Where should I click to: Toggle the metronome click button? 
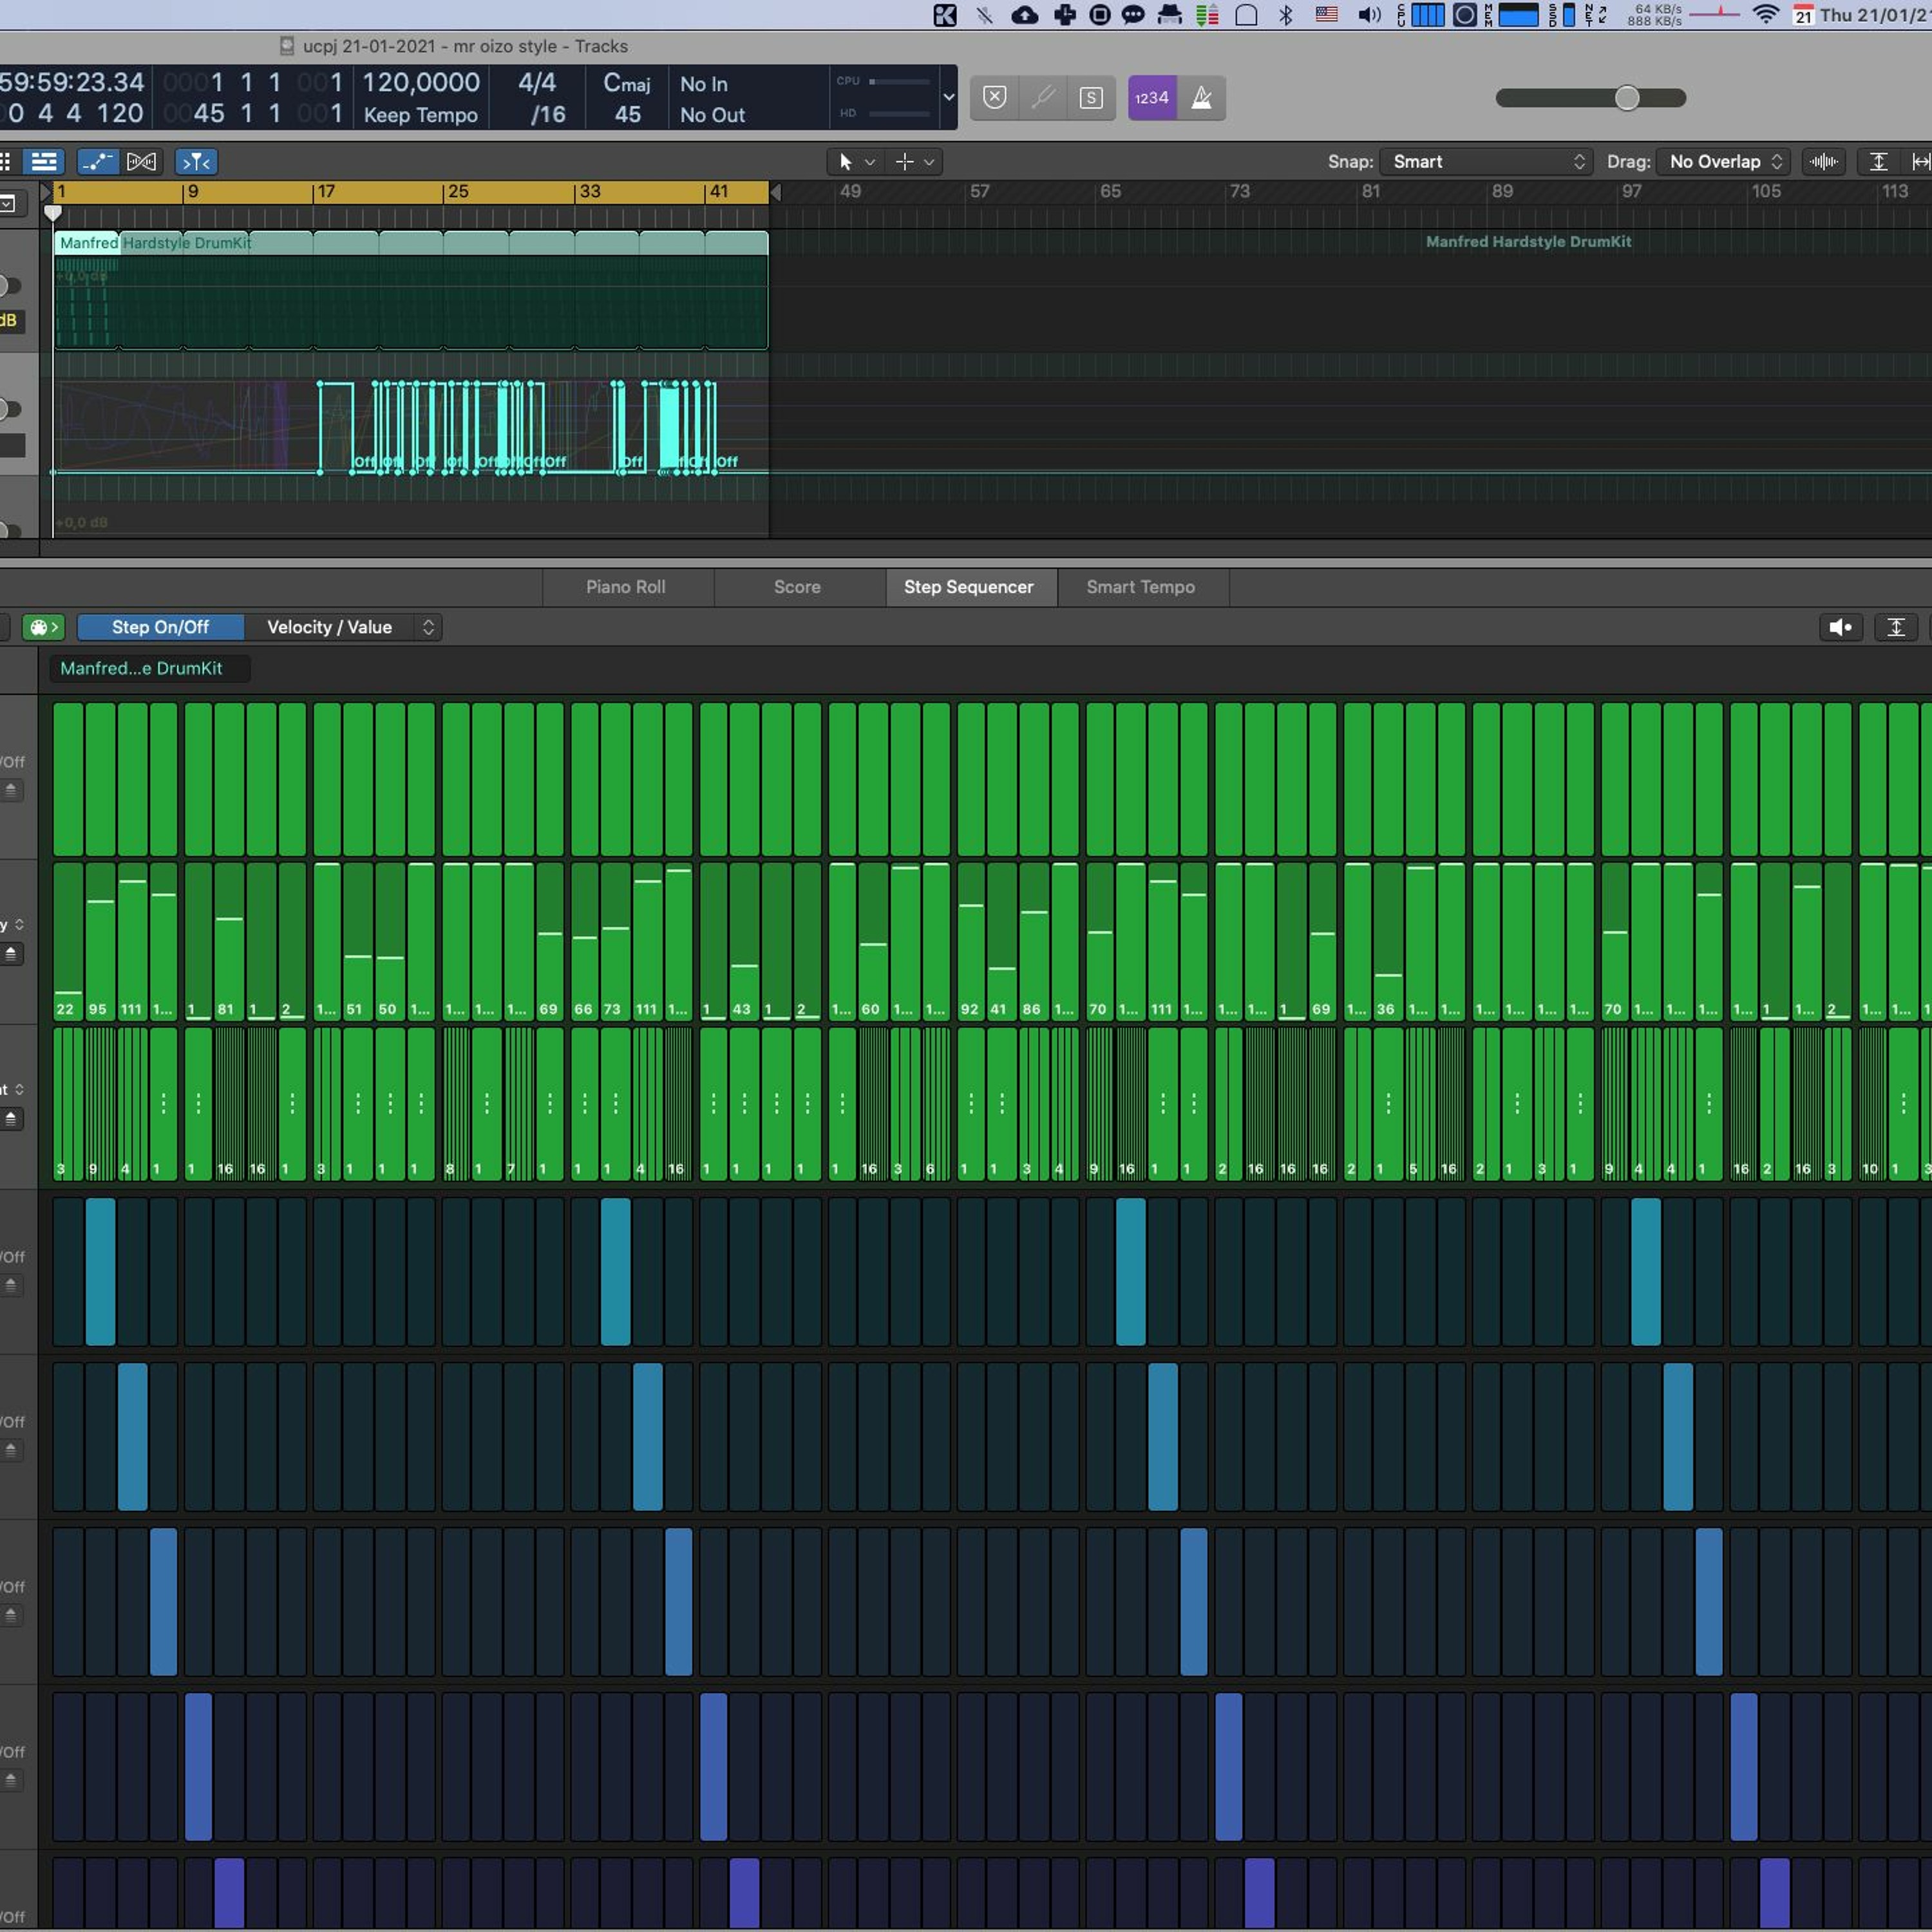[1202, 98]
